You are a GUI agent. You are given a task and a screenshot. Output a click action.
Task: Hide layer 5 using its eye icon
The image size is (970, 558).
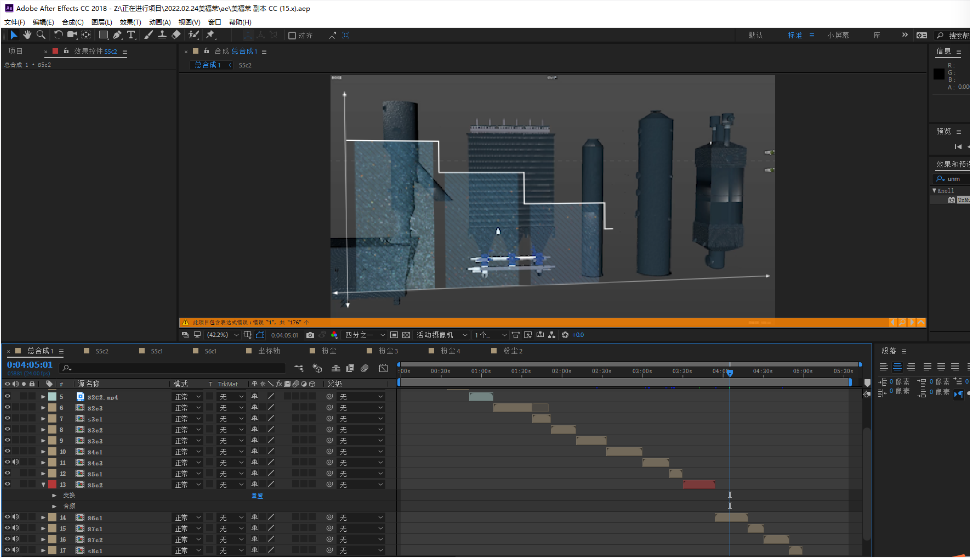[7, 397]
